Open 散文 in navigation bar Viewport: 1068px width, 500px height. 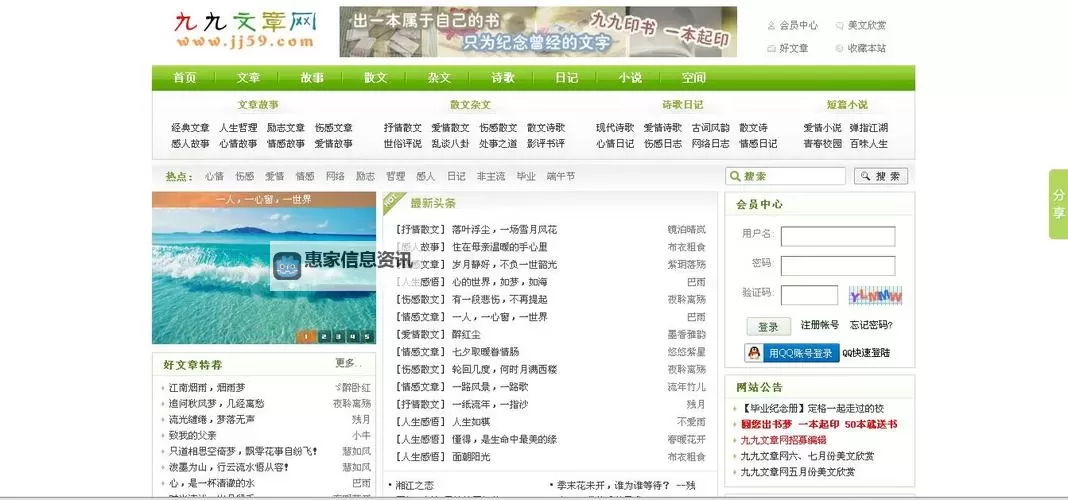click(x=375, y=78)
